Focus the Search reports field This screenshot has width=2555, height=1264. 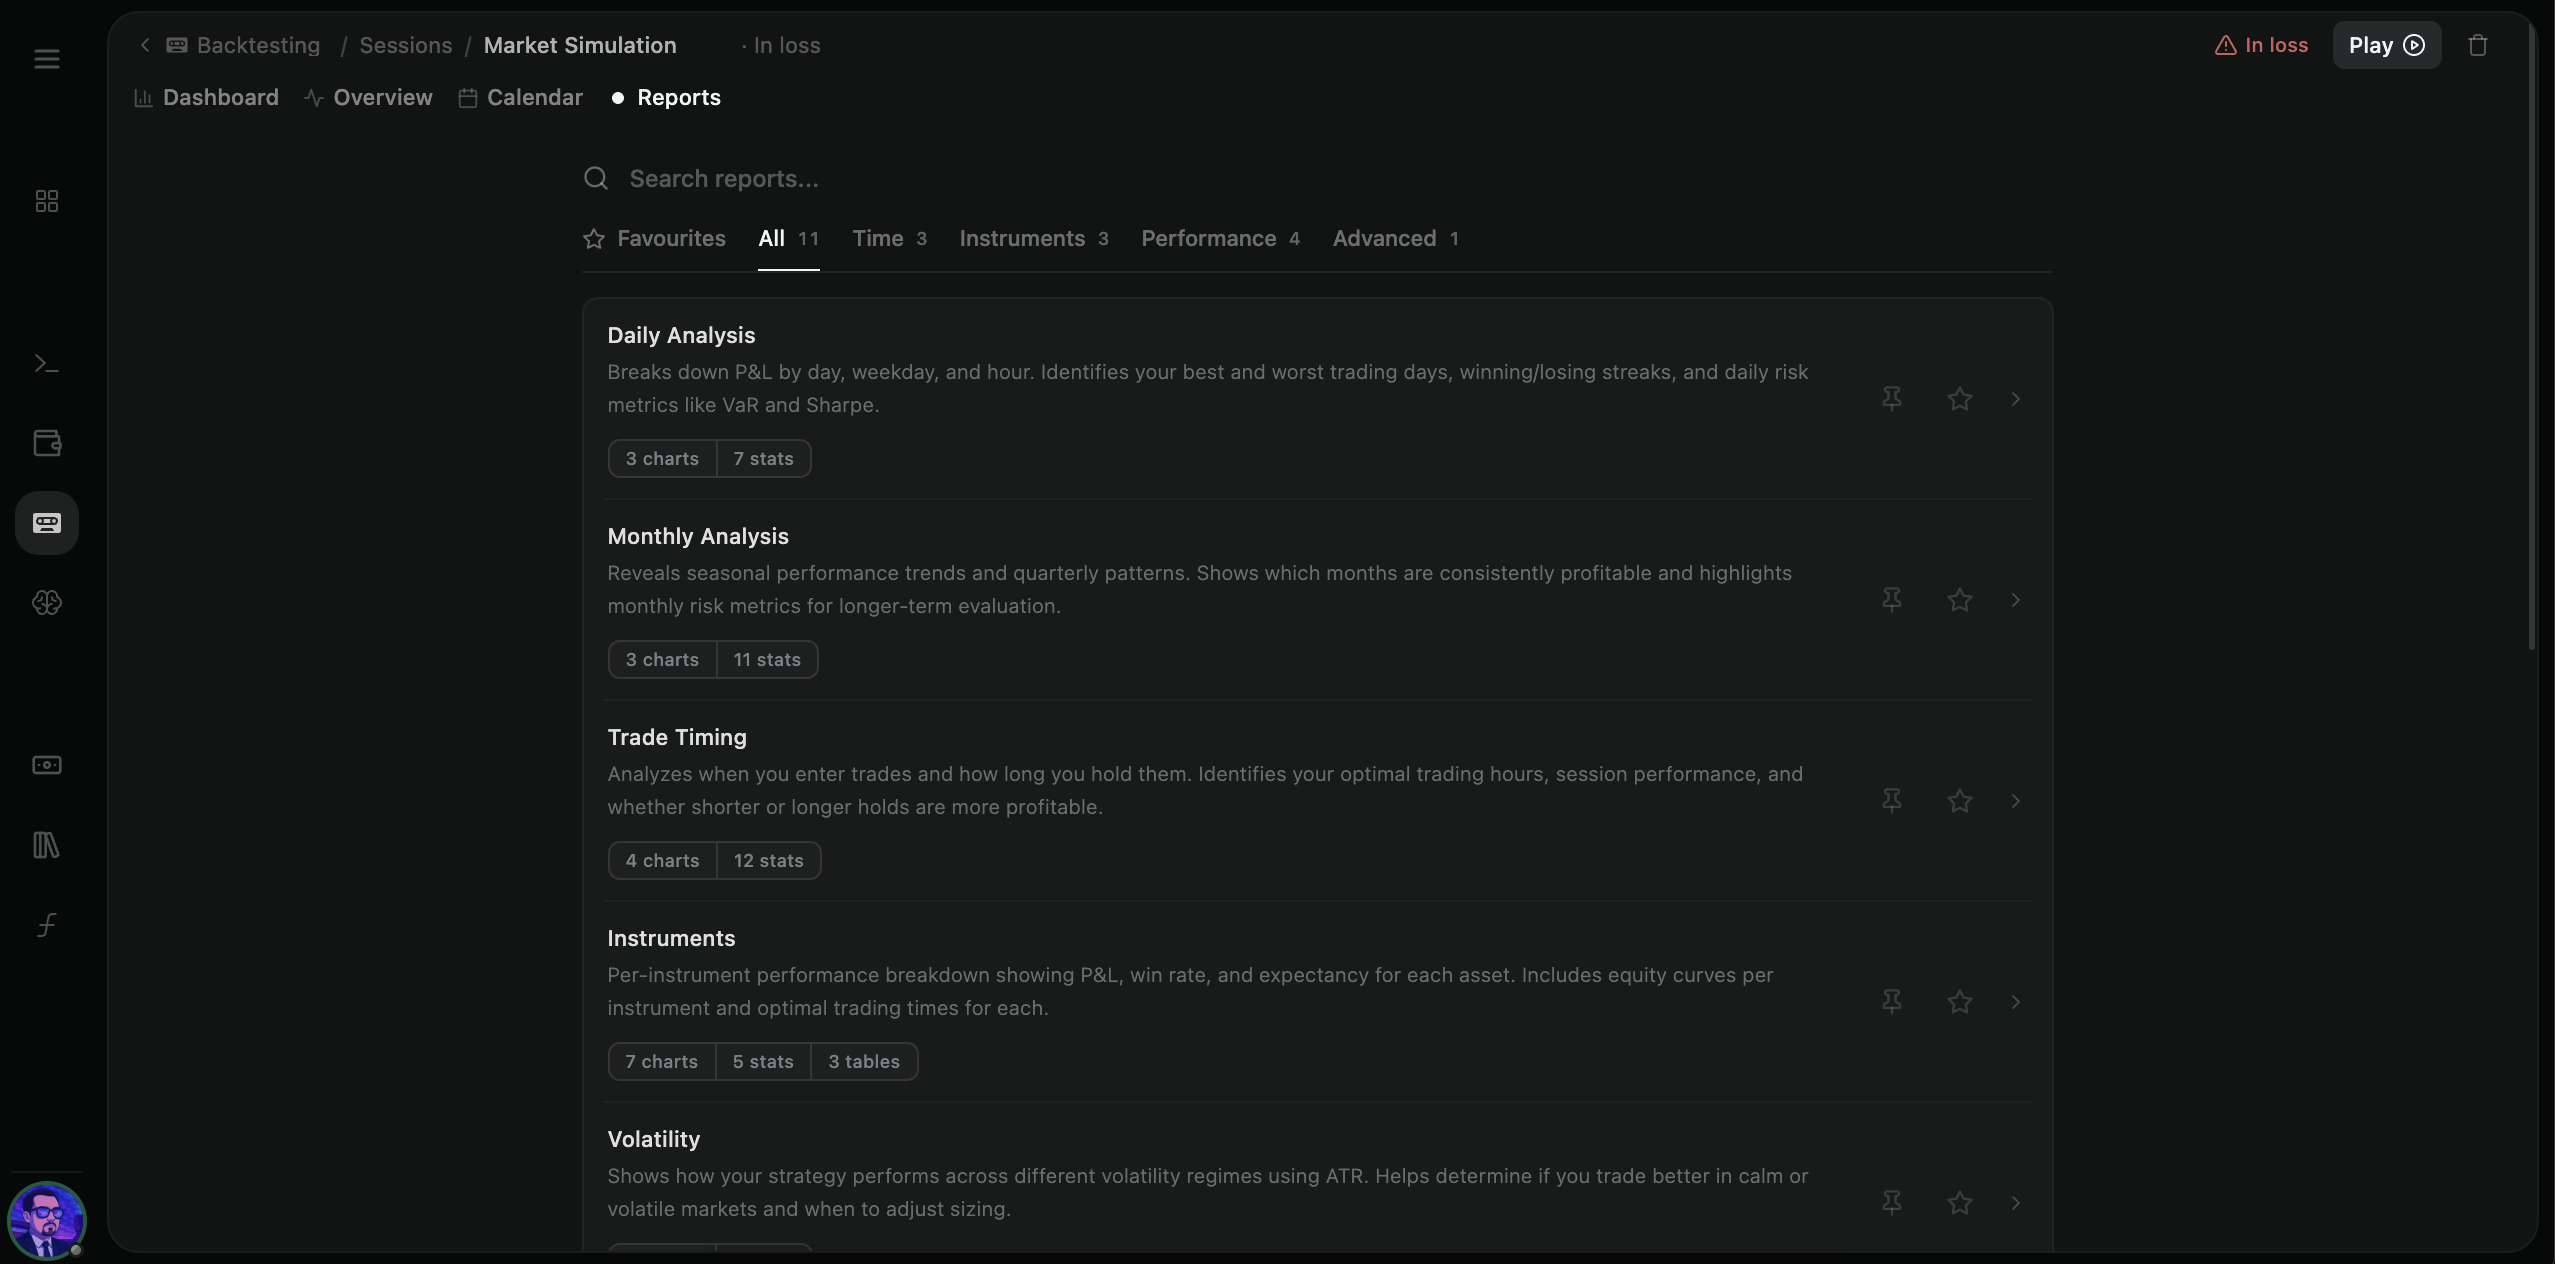pyautogui.click(x=1317, y=178)
